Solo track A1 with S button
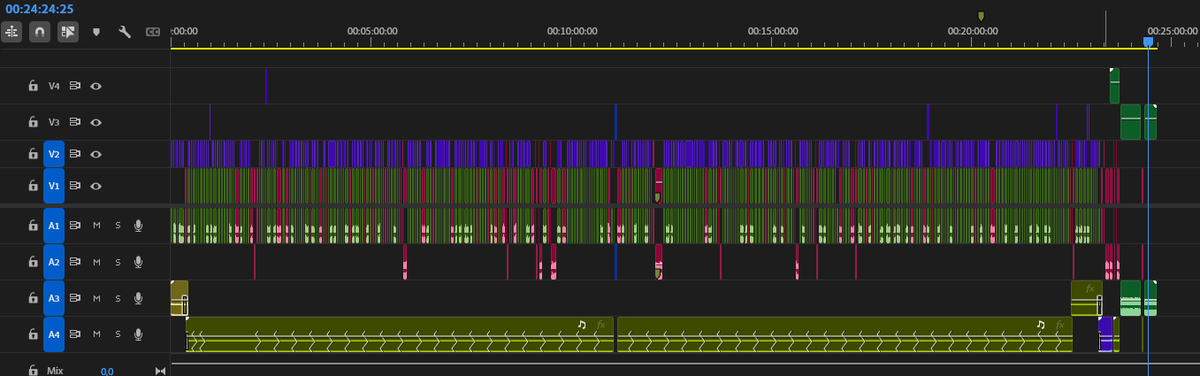This screenshot has width=1200, height=376. tap(117, 226)
